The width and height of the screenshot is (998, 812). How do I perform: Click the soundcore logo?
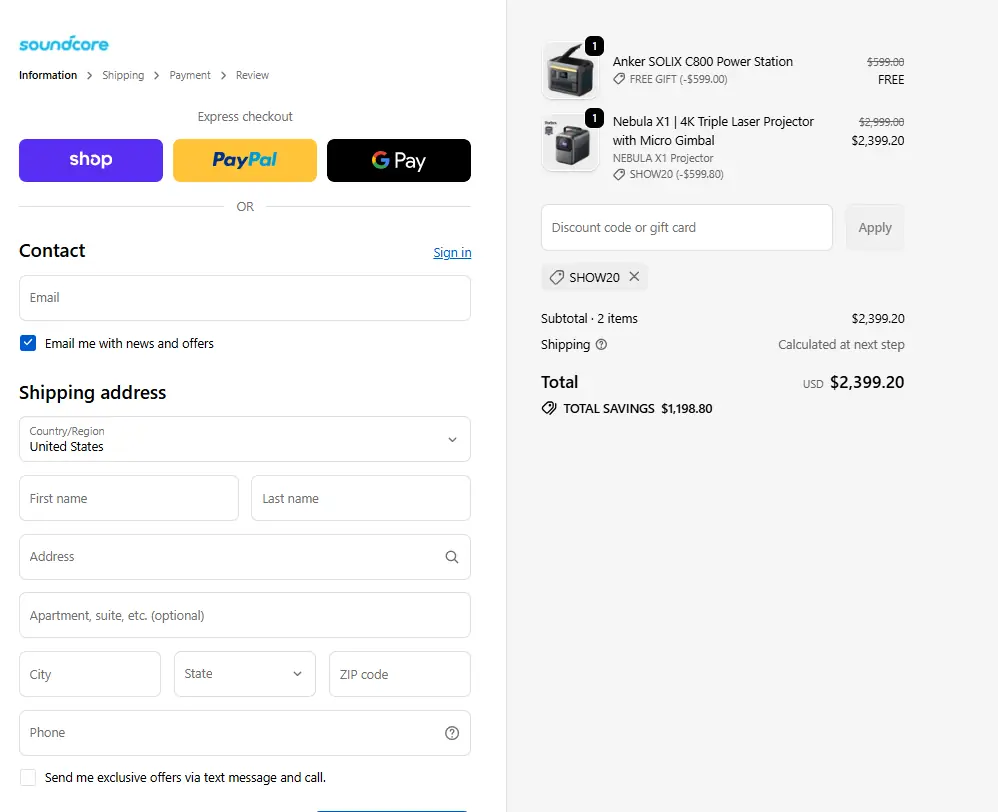pos(64,44)
